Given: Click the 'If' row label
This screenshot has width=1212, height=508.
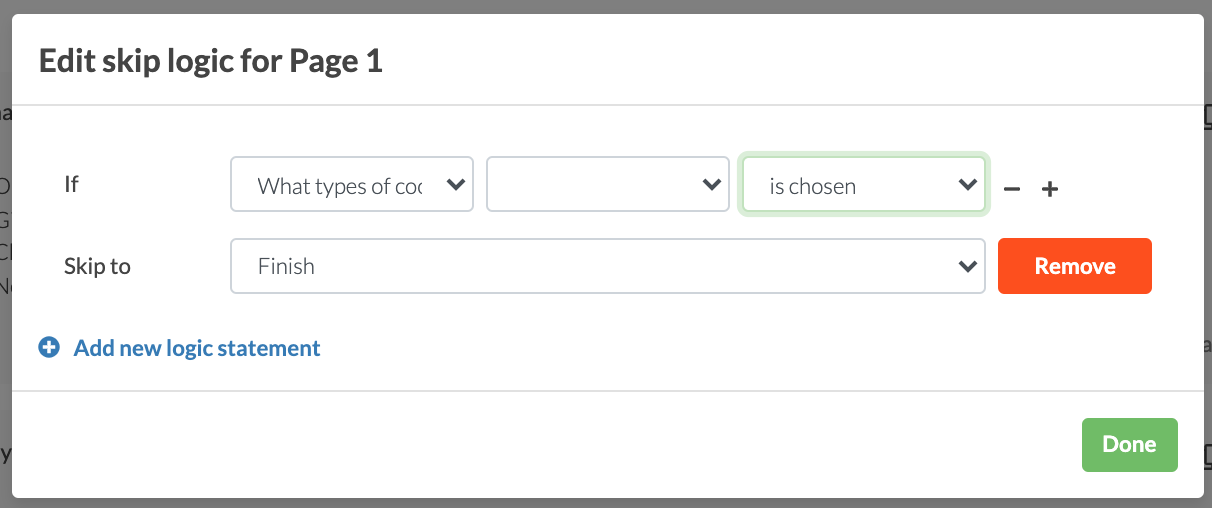Looking at the screenshot, I should pos(71,185).
